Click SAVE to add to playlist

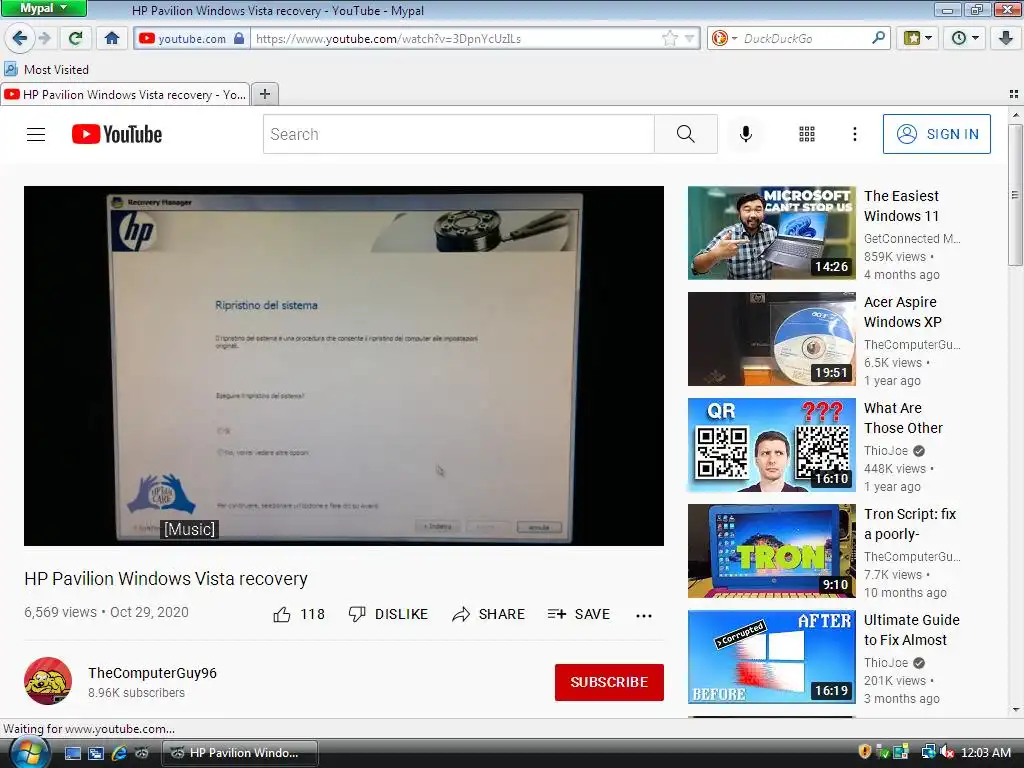[x=579, y=614]
